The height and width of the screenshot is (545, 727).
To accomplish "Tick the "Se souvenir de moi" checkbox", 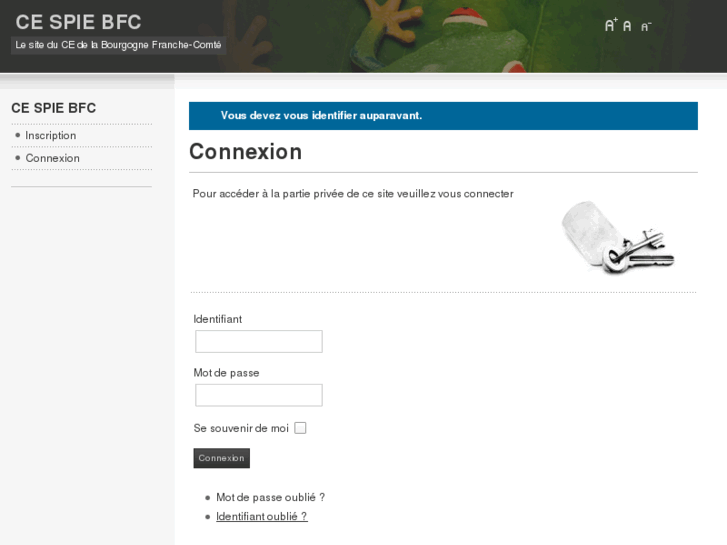I will (300, 428).
